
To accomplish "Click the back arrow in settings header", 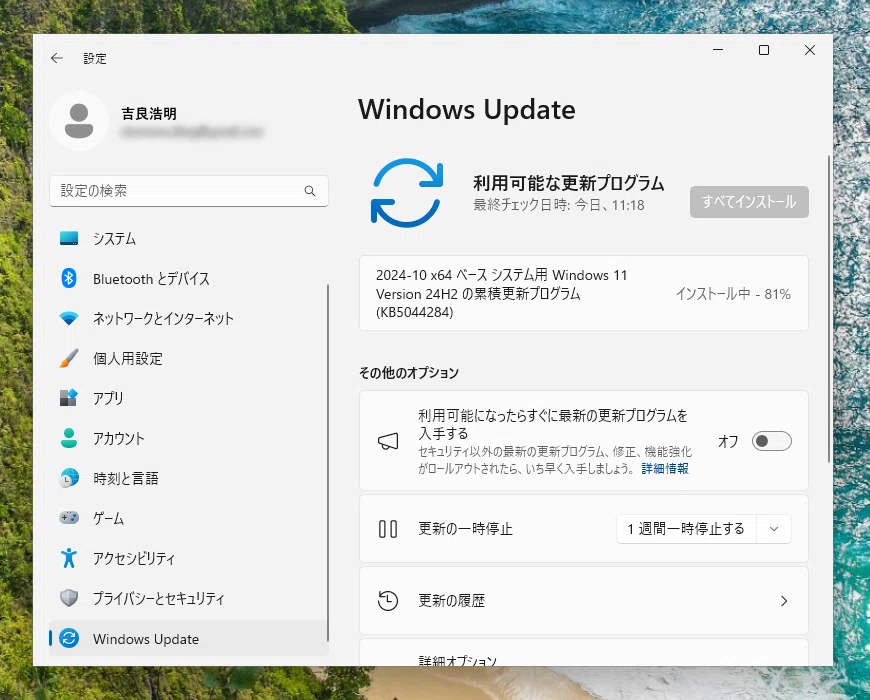I will (57, 58).
